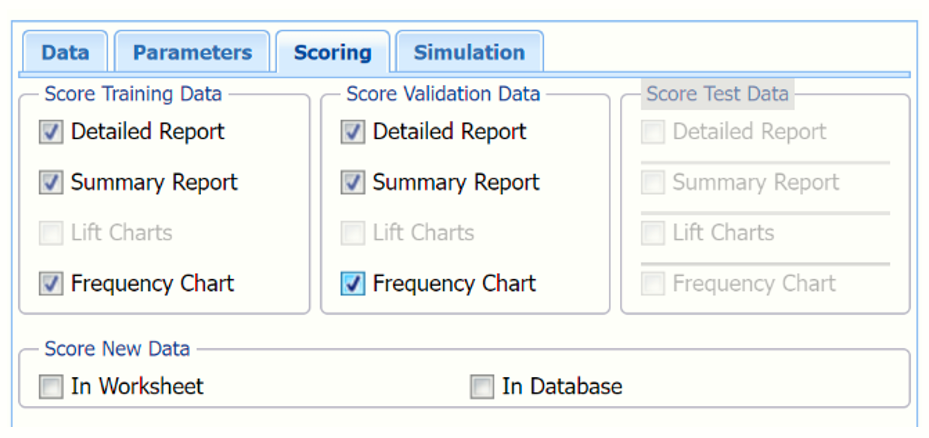
Task: Toggle Summary Report under Score Training Data
Action: (51, 183)
